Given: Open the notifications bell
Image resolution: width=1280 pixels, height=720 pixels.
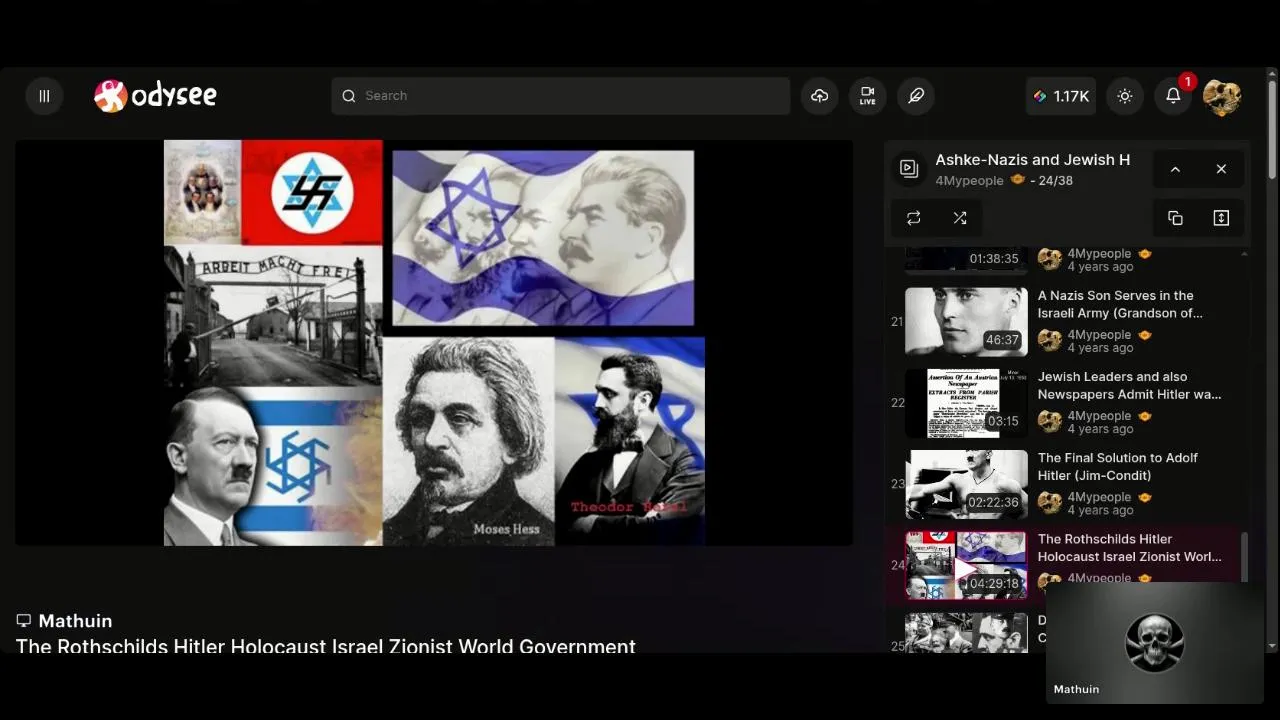Looking at the screenshot, I should (x=1174, y=96).
